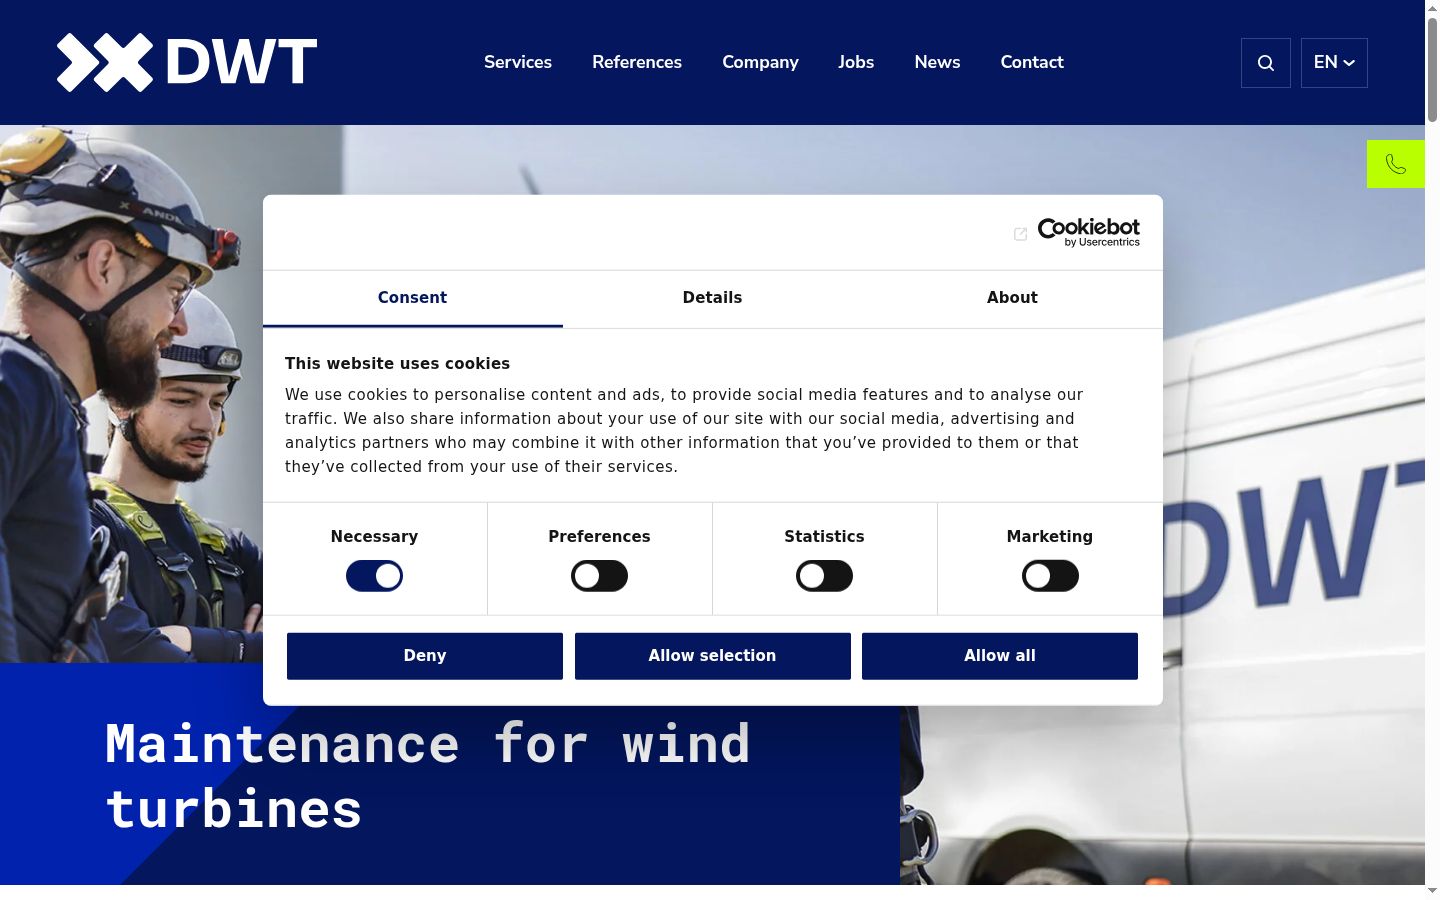1440x900 pixels.
Task: Enable the Statistics cookies switch
Action: click(x=824, y=576)
